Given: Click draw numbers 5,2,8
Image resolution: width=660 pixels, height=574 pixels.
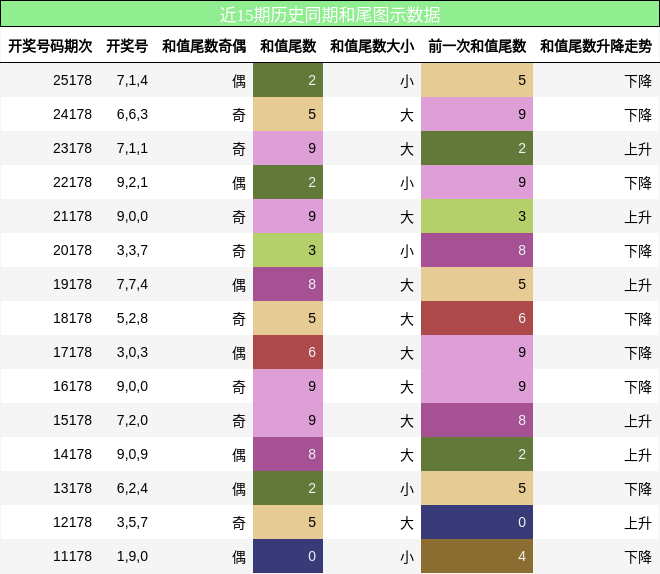Looking at the screenshot, I should [x=132, y=319].
